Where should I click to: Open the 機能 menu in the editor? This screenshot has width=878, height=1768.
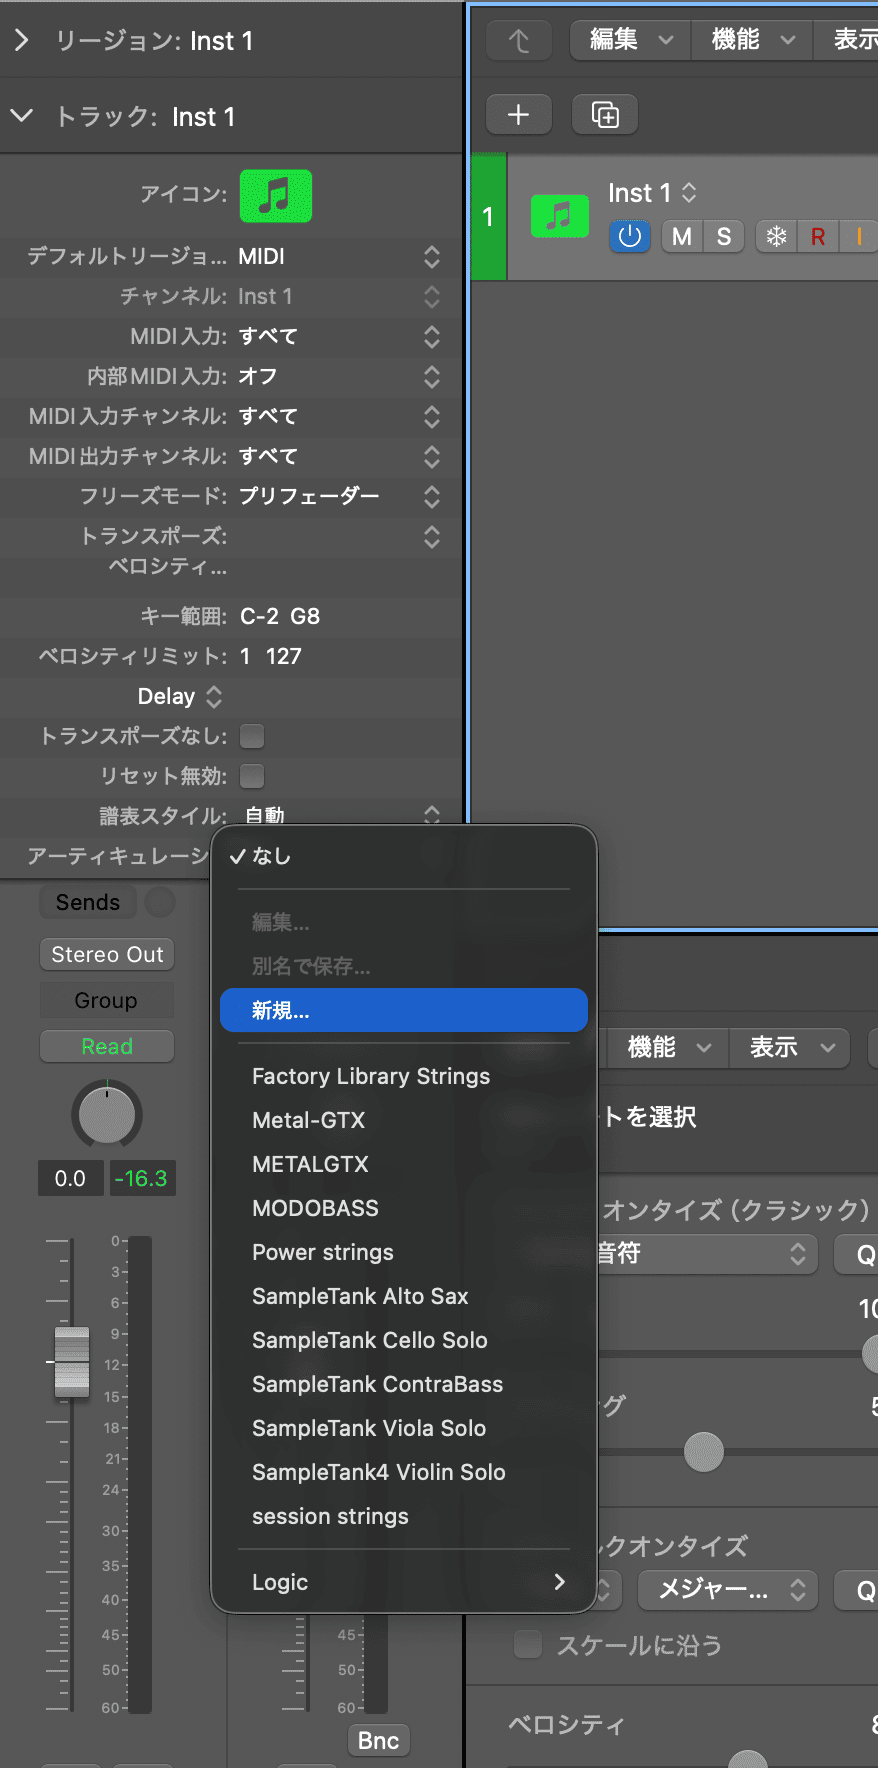(668, 1047)
